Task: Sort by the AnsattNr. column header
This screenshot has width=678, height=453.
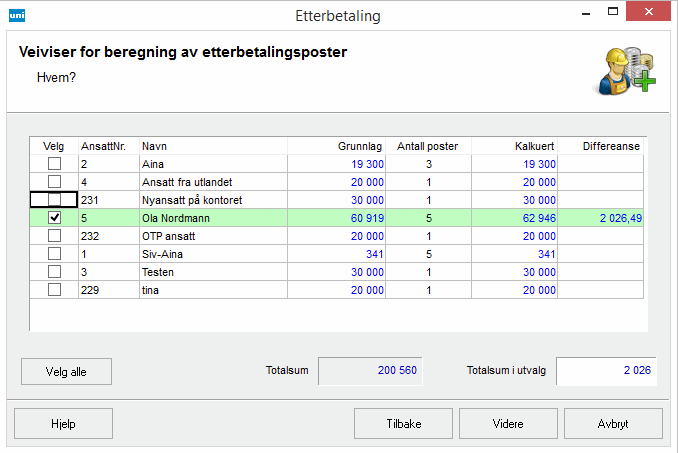Action: [x=109, y=147]
